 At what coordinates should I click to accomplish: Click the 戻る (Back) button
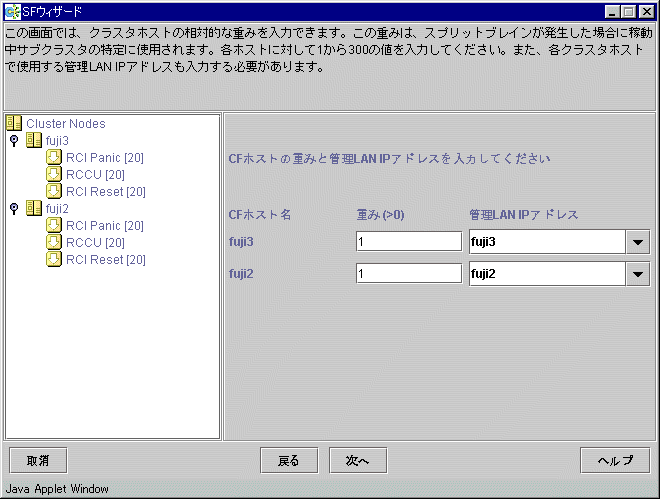pos(289,461)
